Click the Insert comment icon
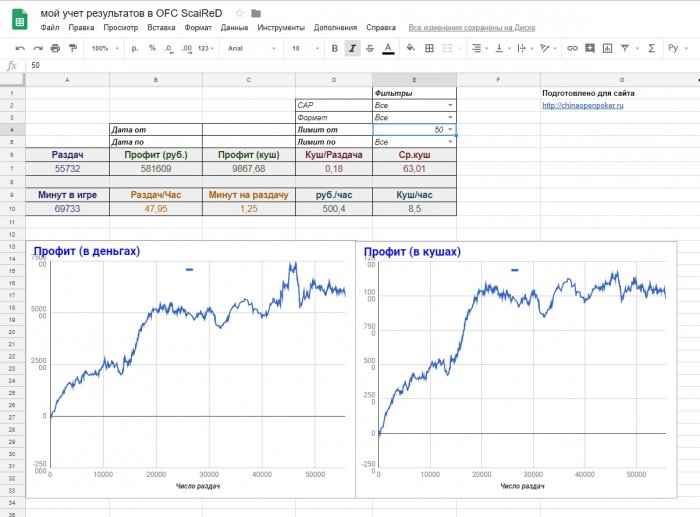The width and height of the screenshot is (700, 517). [x=590, y=47]
